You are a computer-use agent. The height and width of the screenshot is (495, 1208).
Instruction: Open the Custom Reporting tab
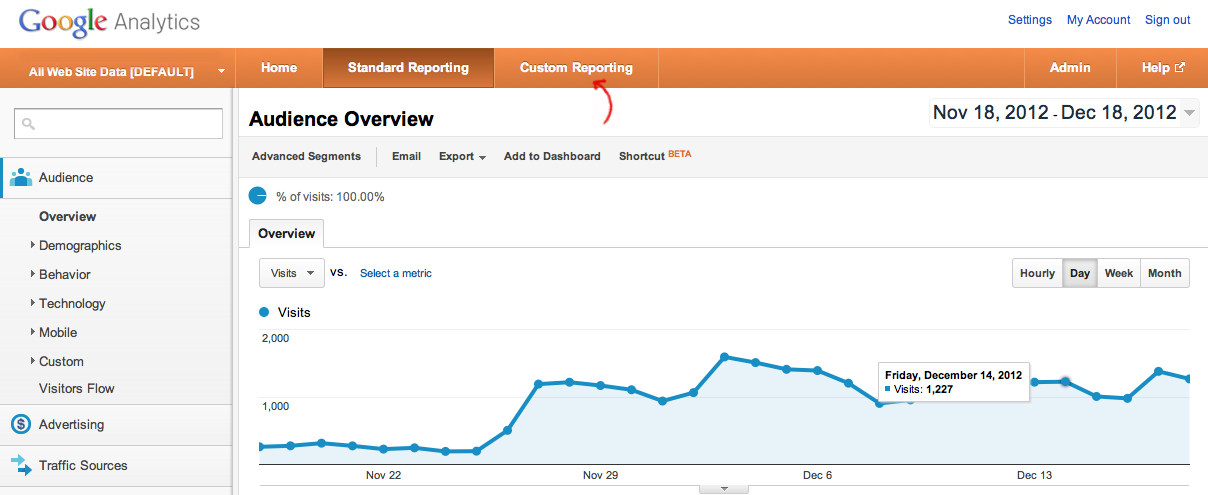click(x=576, y=68)
